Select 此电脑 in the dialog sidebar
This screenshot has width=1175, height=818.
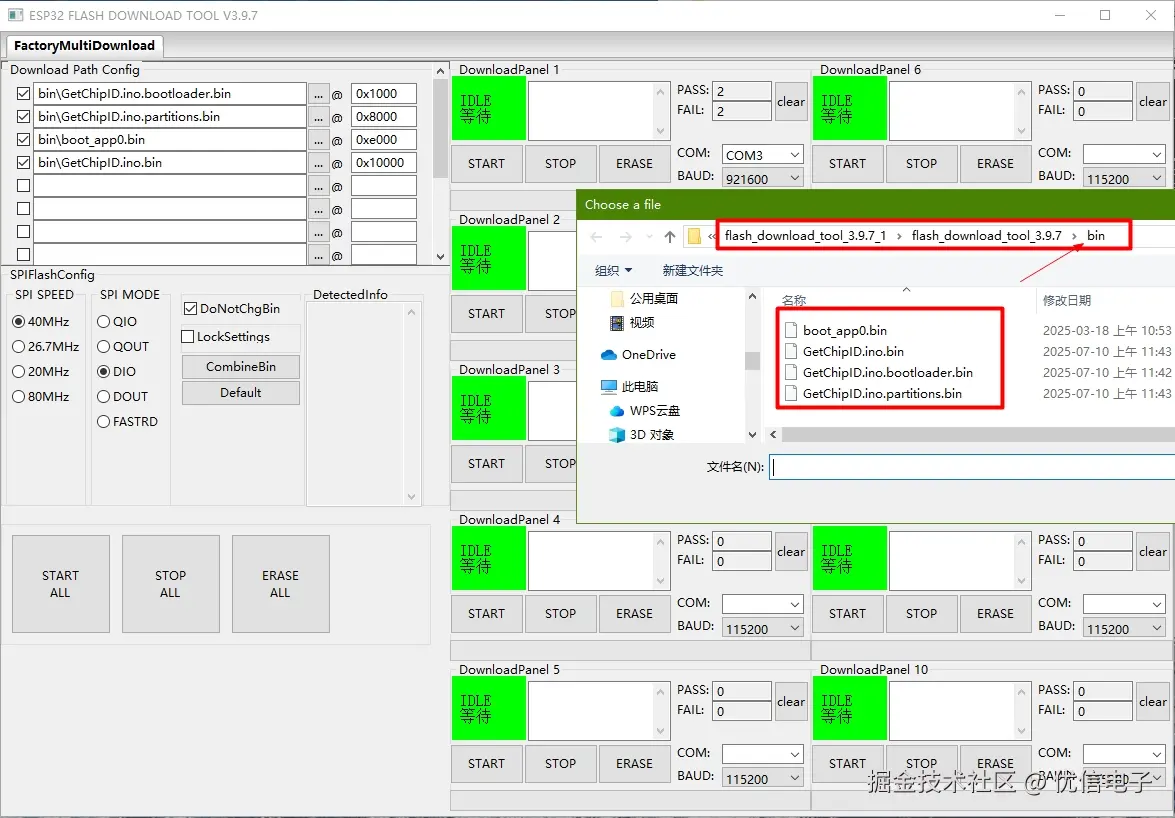[630, 387]
